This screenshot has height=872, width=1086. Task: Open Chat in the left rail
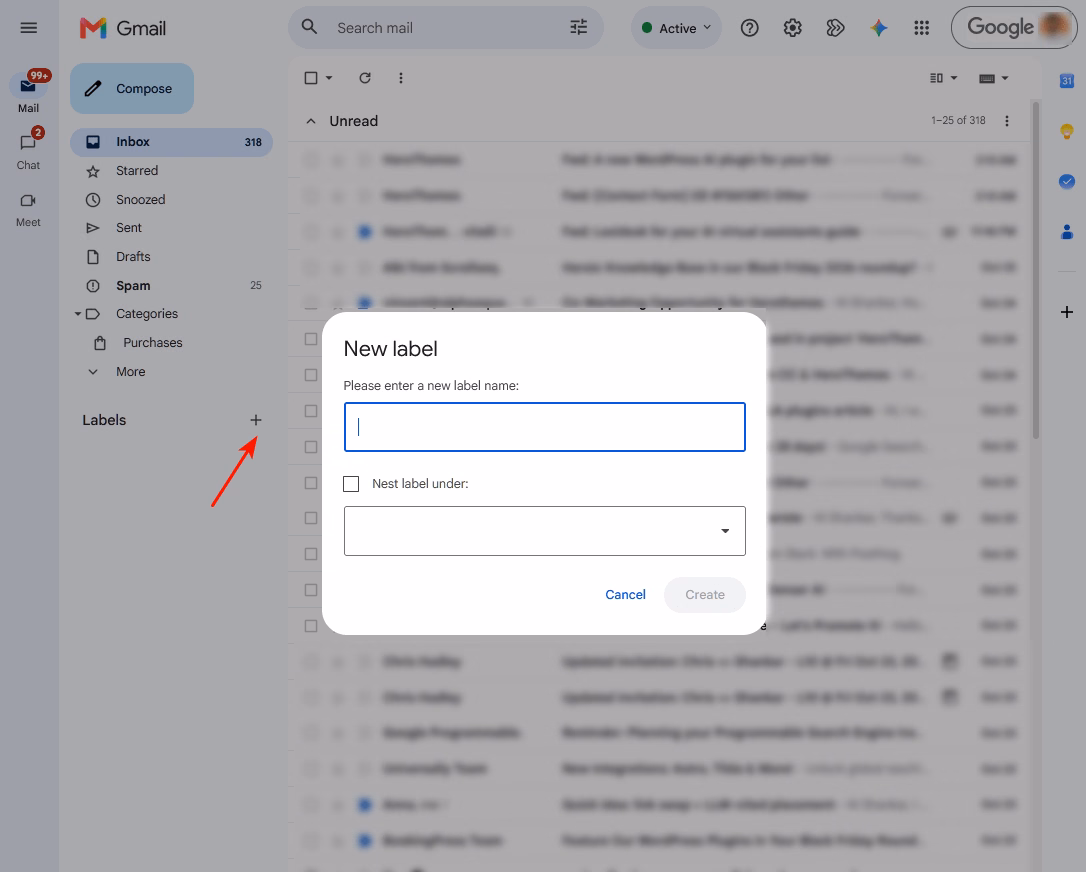(28, 149)
